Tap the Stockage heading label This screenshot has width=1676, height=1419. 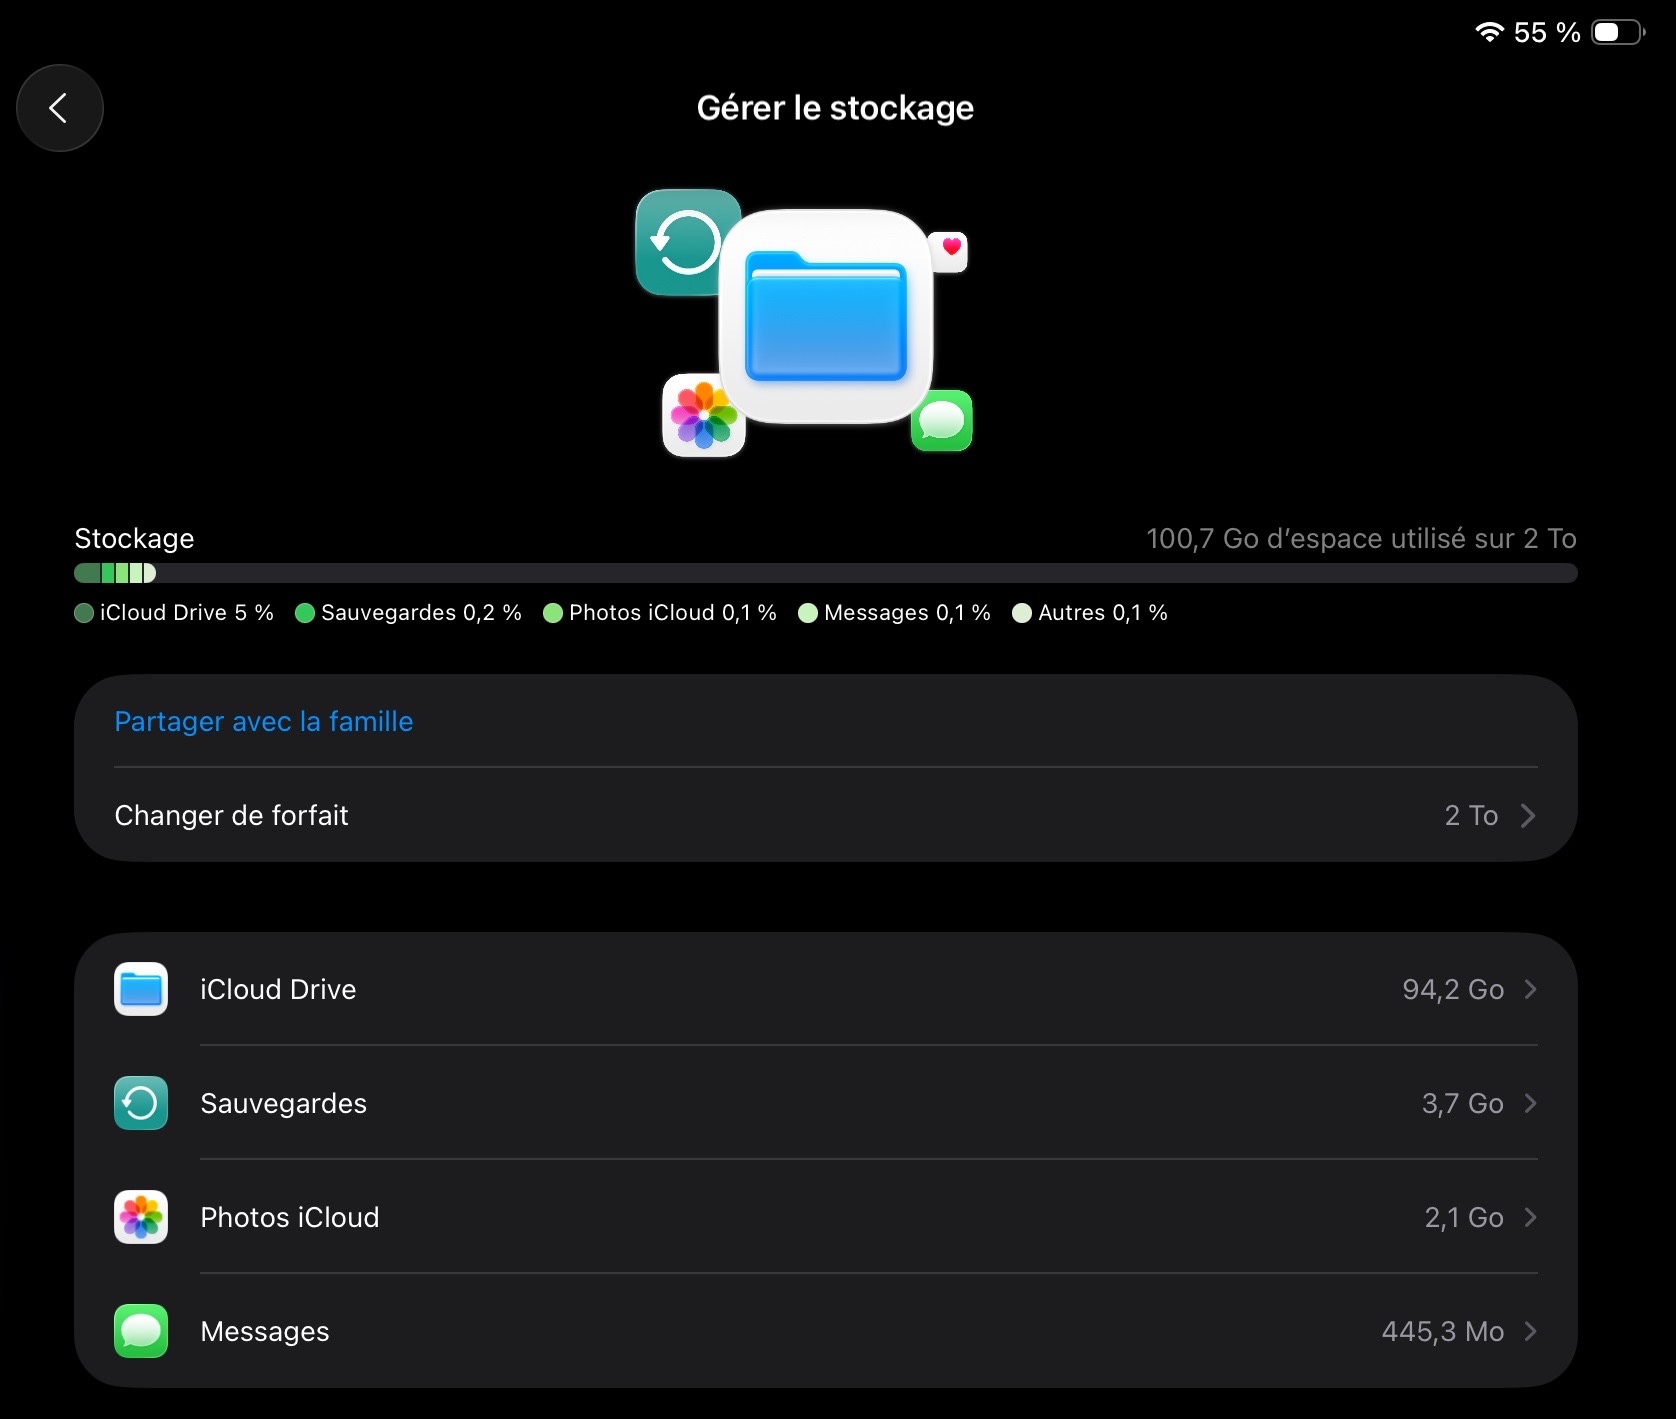(x=134, y=538)
